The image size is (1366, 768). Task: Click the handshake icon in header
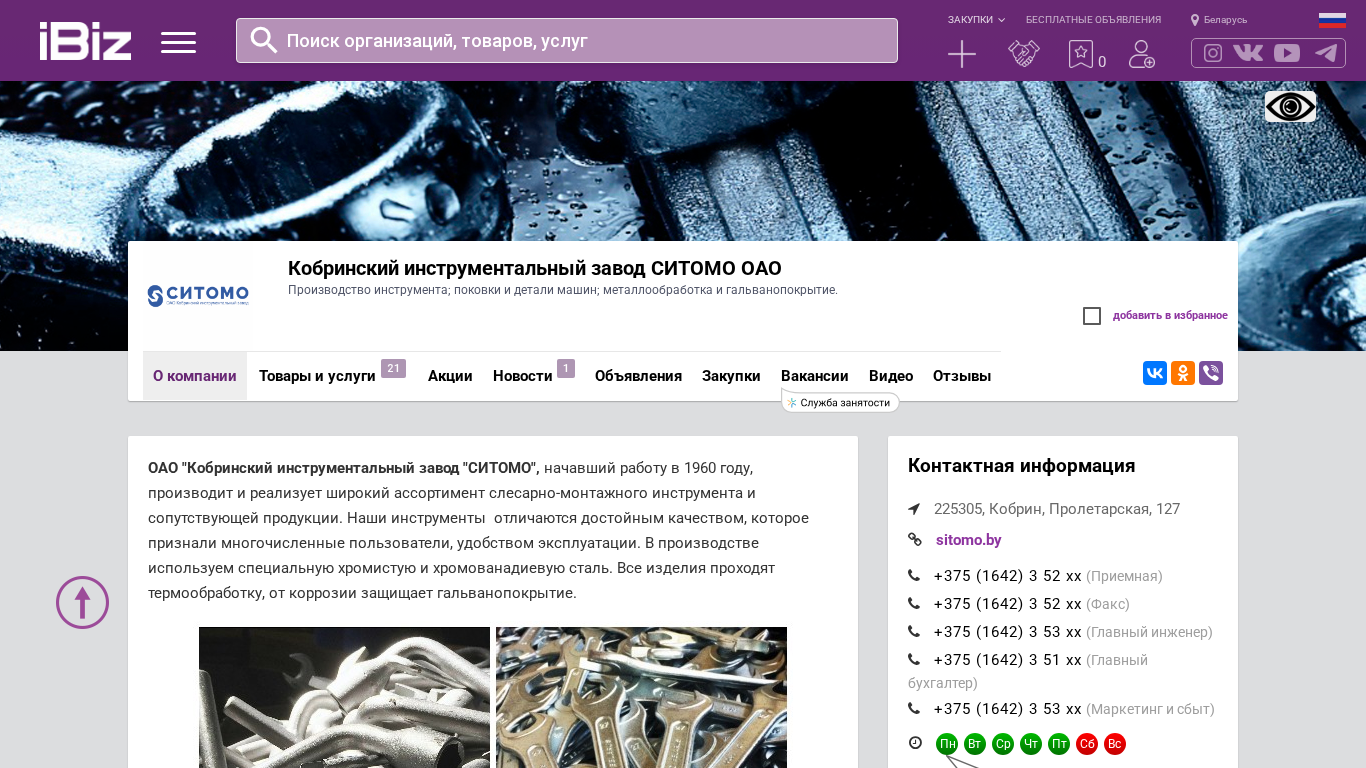(1023, 54)
